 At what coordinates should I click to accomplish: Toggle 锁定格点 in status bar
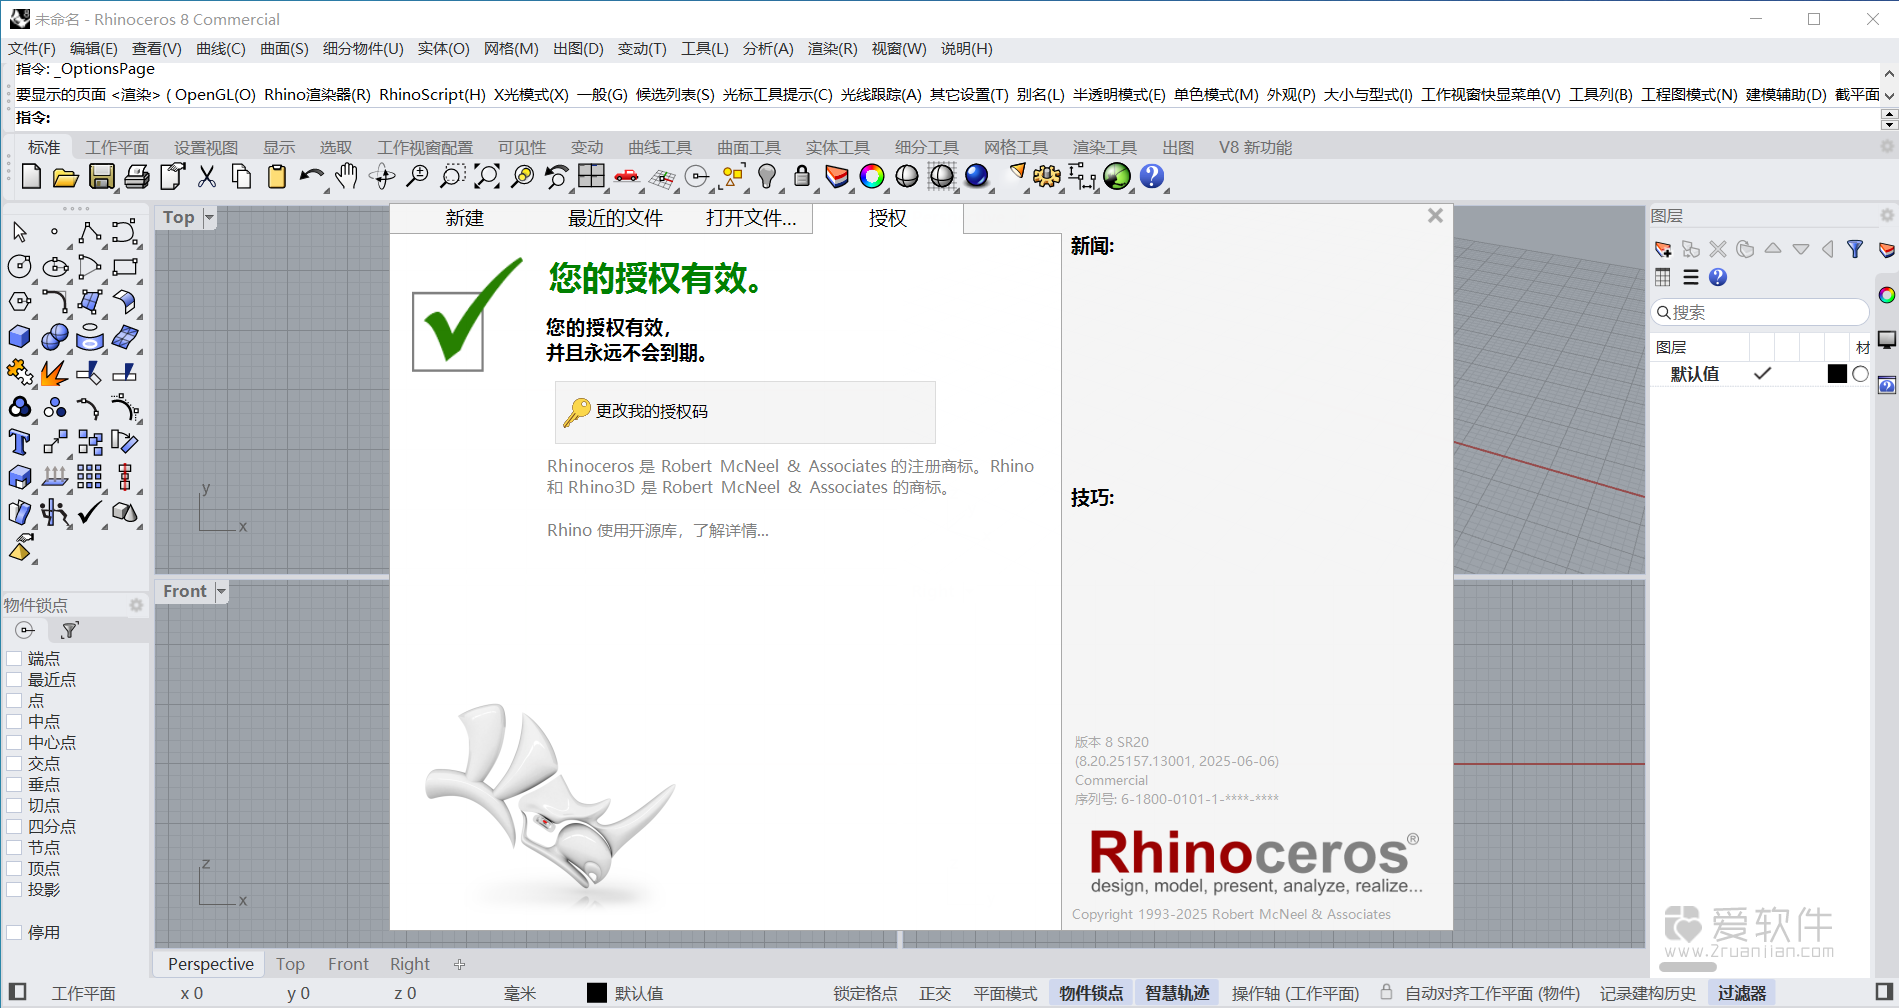point(865,993)
